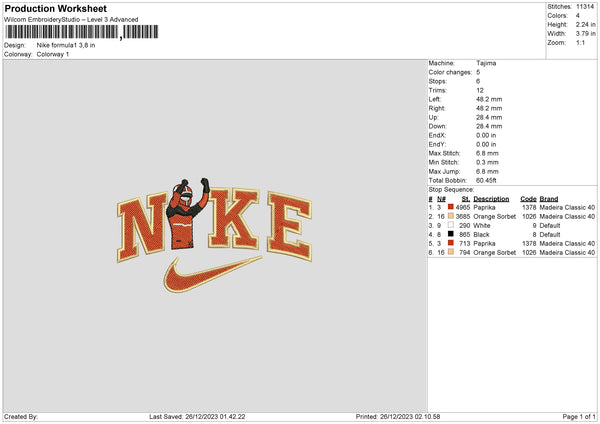
Task: Click the Left value '48.2 mm'
Action: pyautogui.click(x=489, y=99)
